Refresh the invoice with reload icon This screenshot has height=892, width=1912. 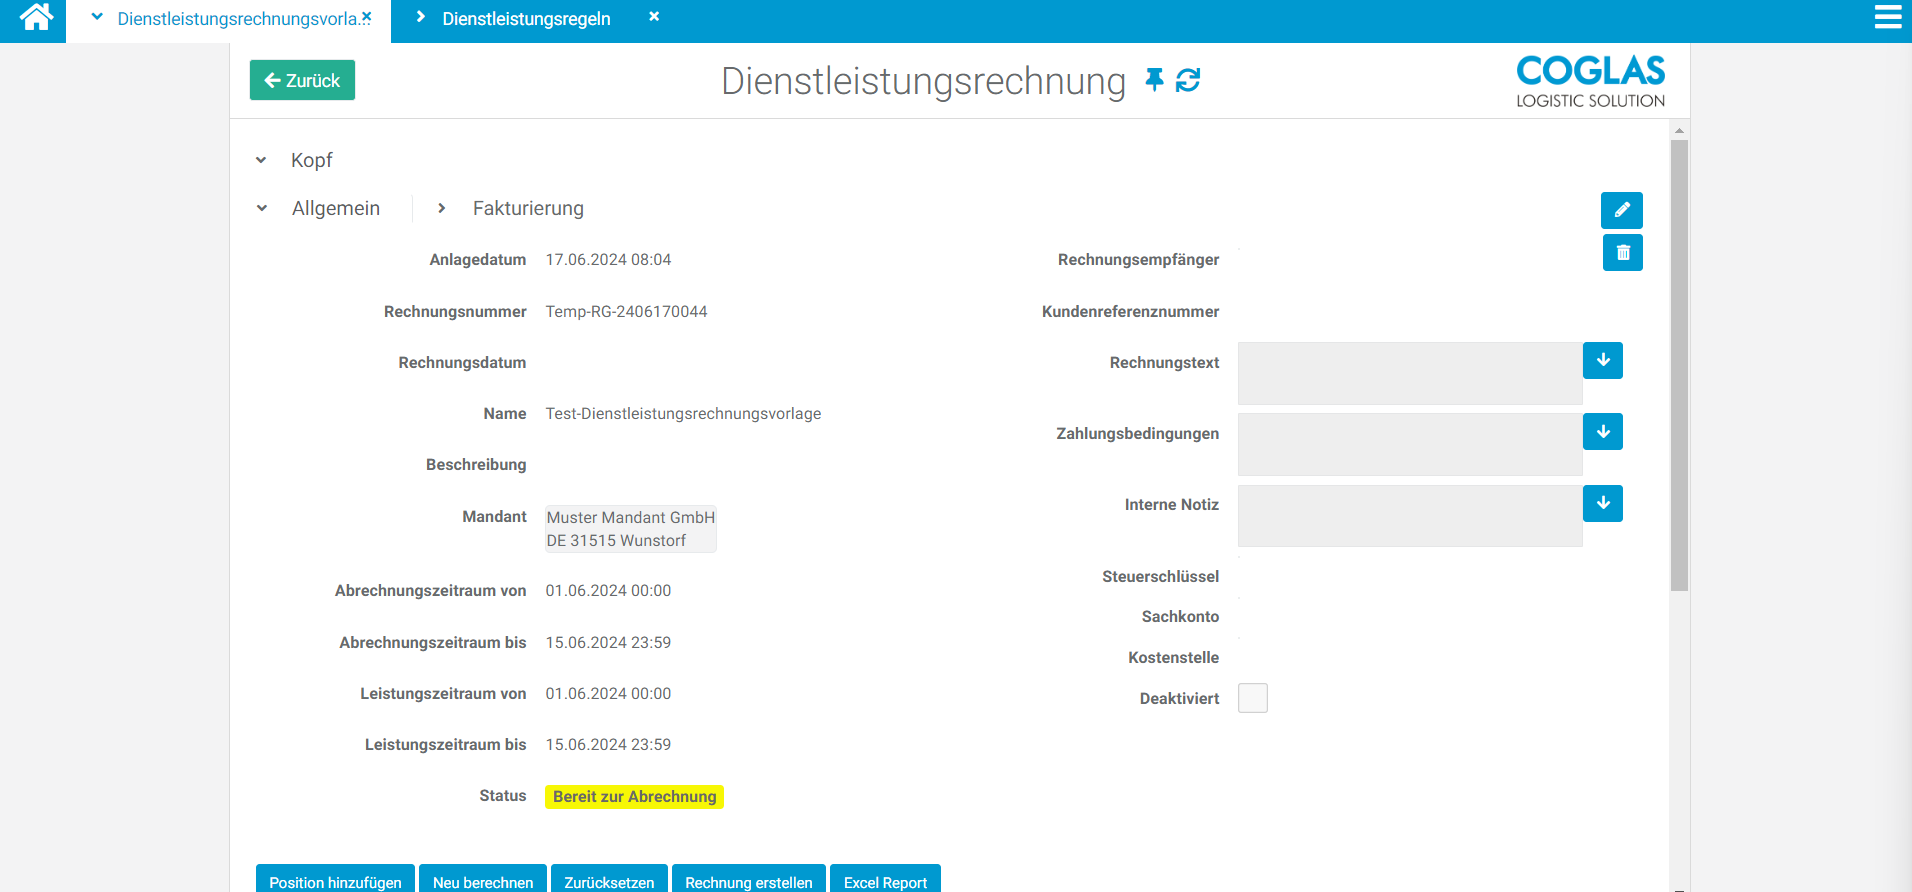click(1188, 80)
